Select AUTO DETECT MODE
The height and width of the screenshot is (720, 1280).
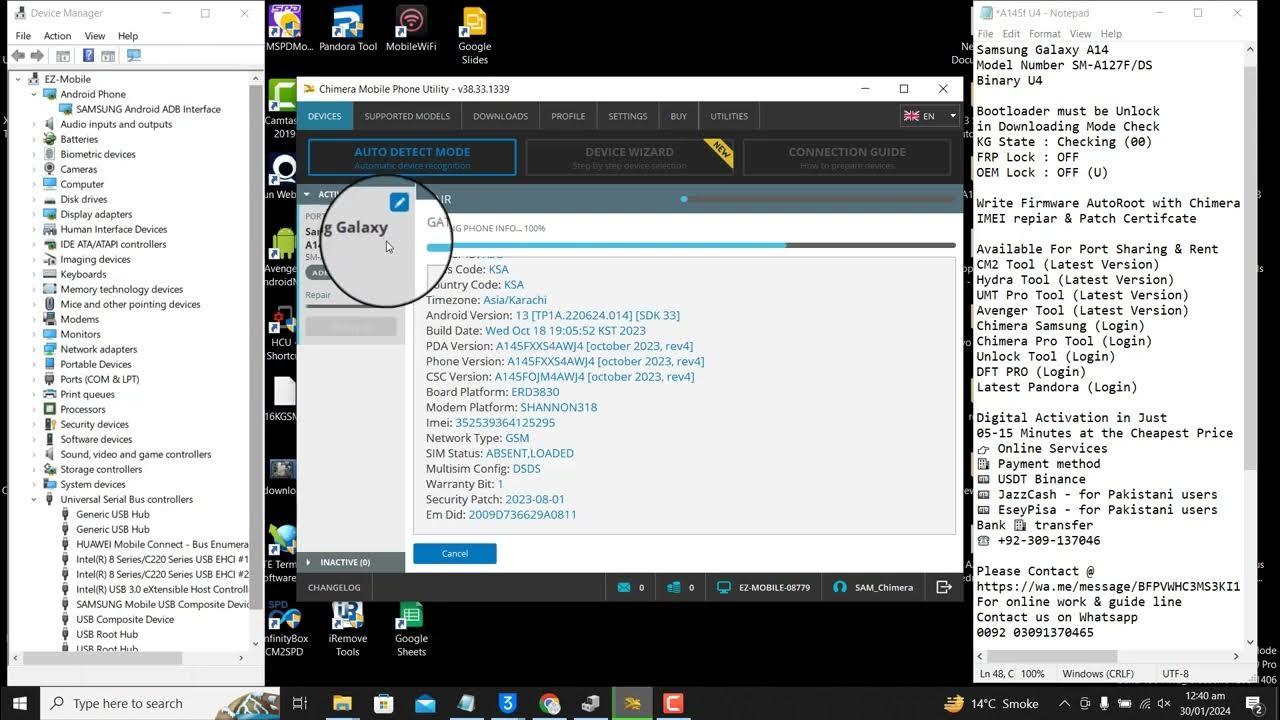(412, 157)
